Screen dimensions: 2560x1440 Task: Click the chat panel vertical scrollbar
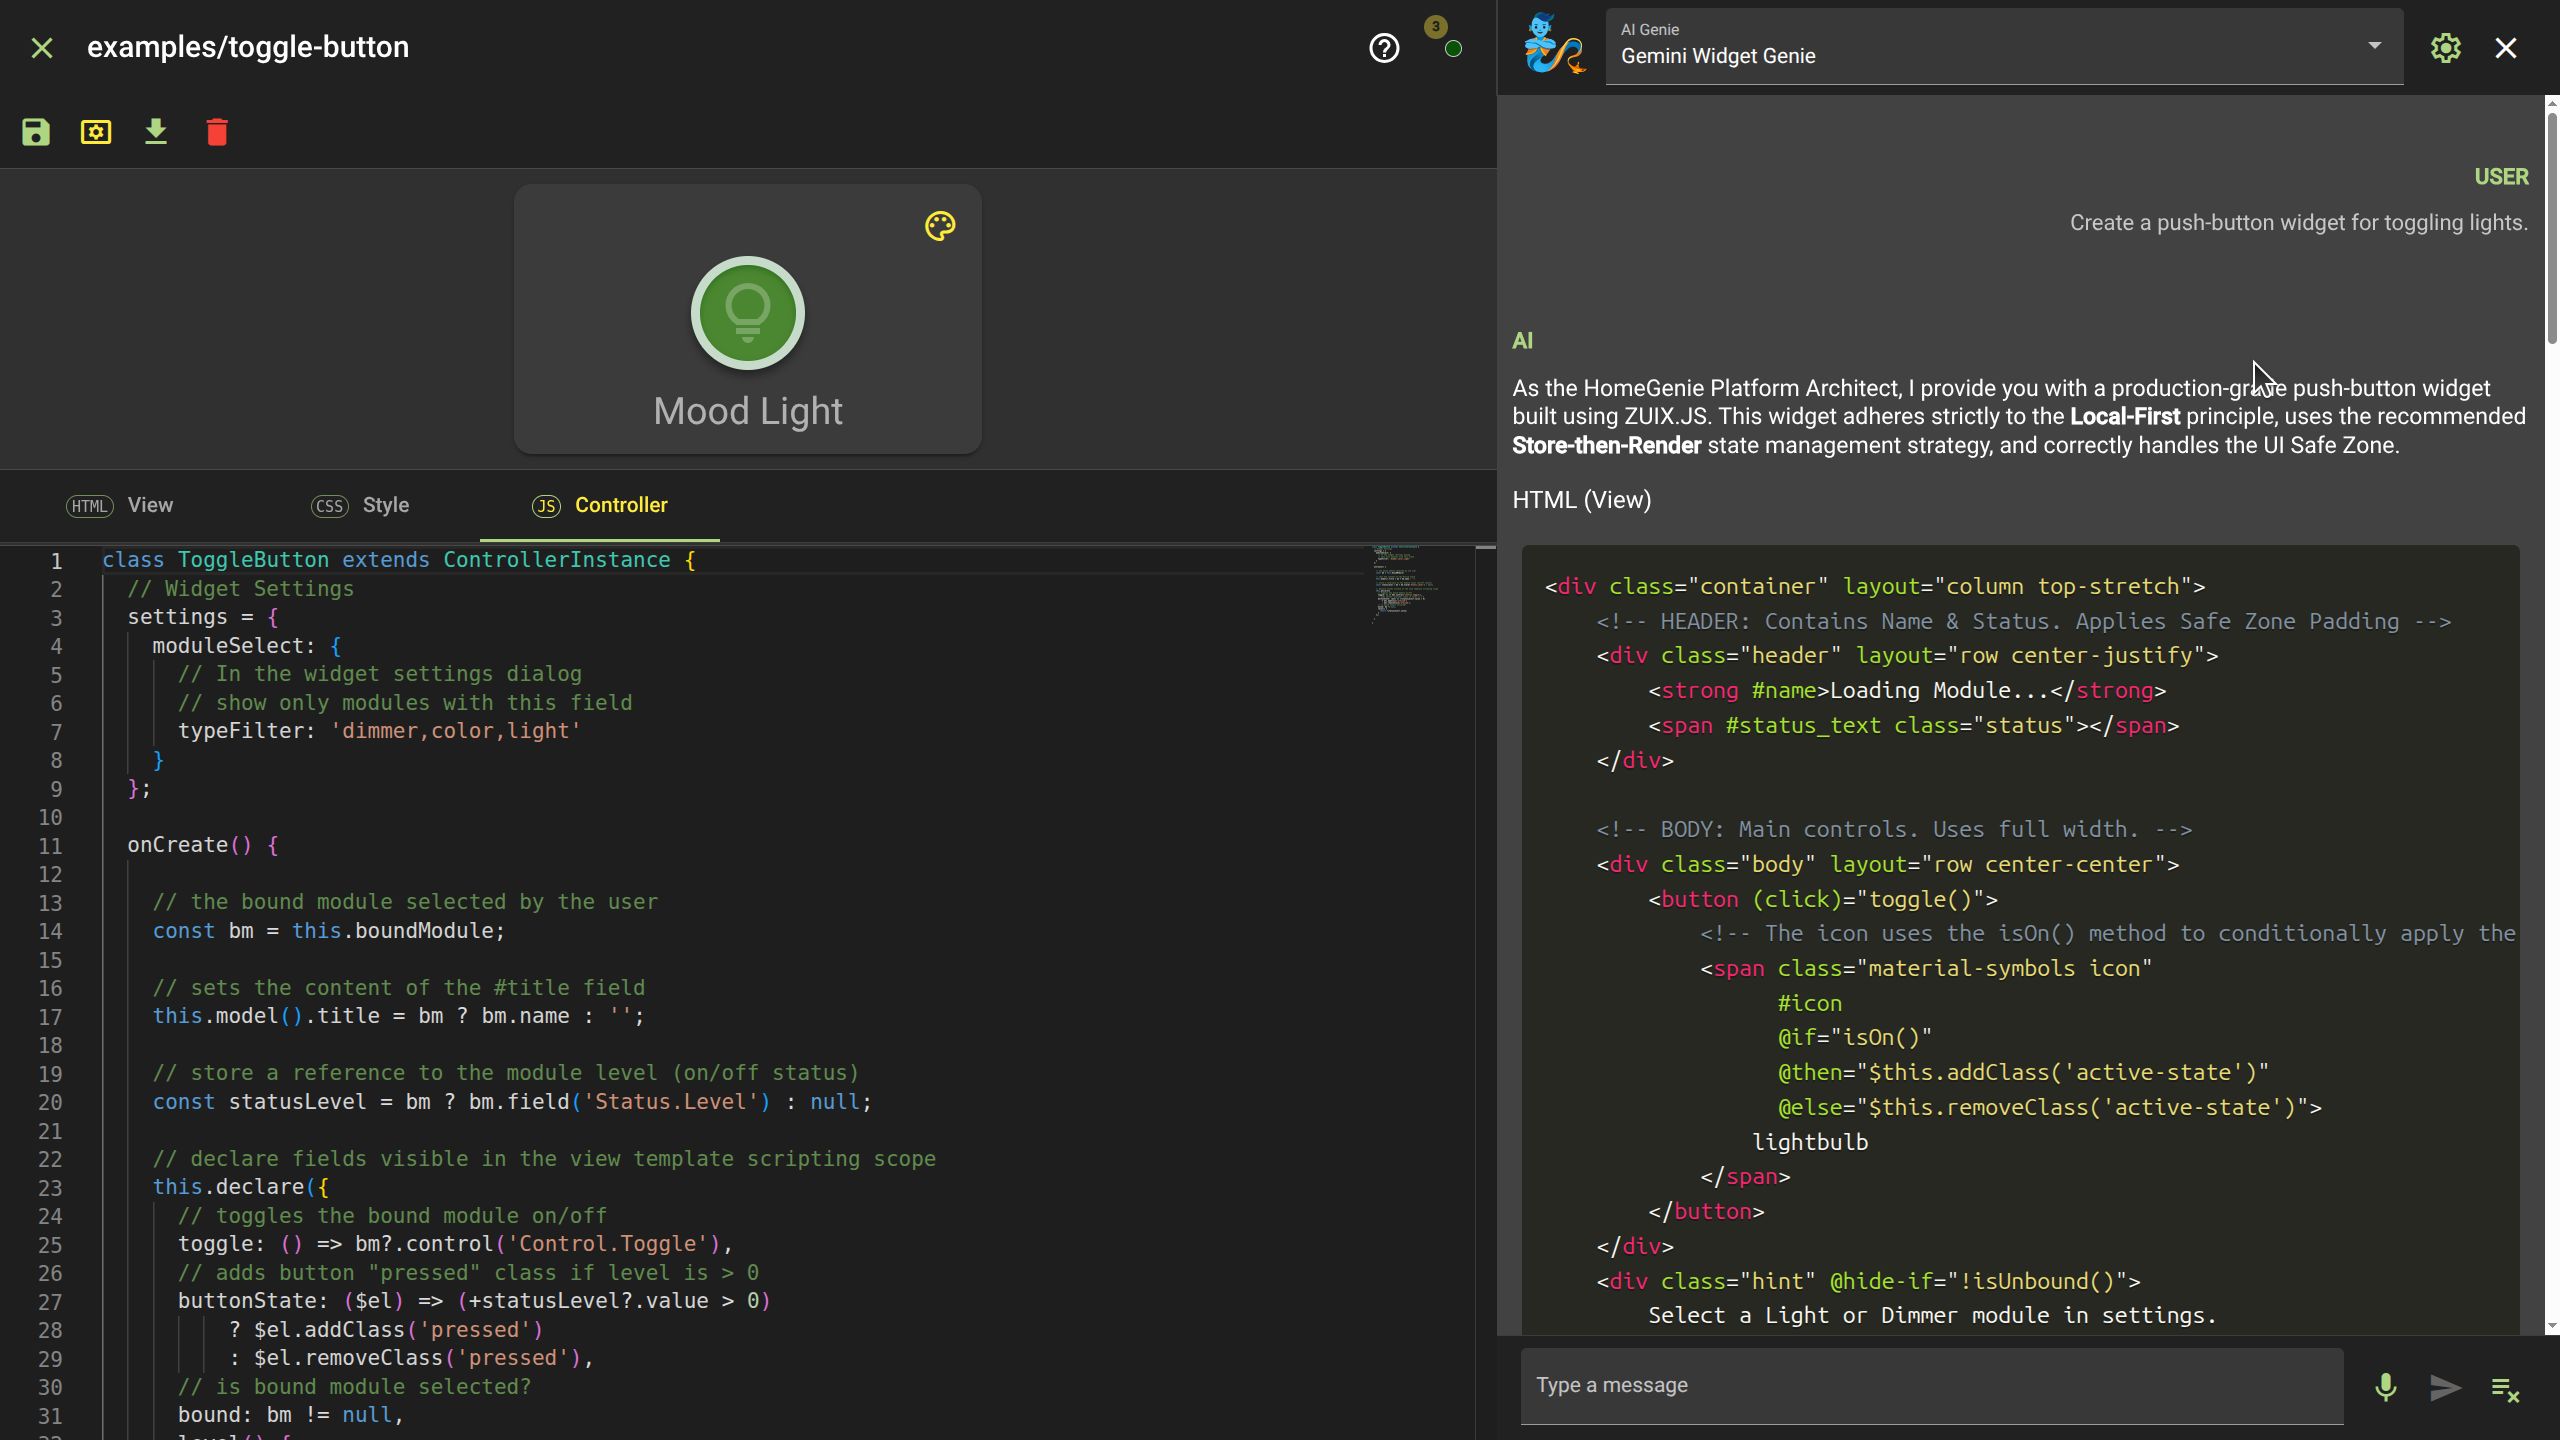(x=2551, y=230)
